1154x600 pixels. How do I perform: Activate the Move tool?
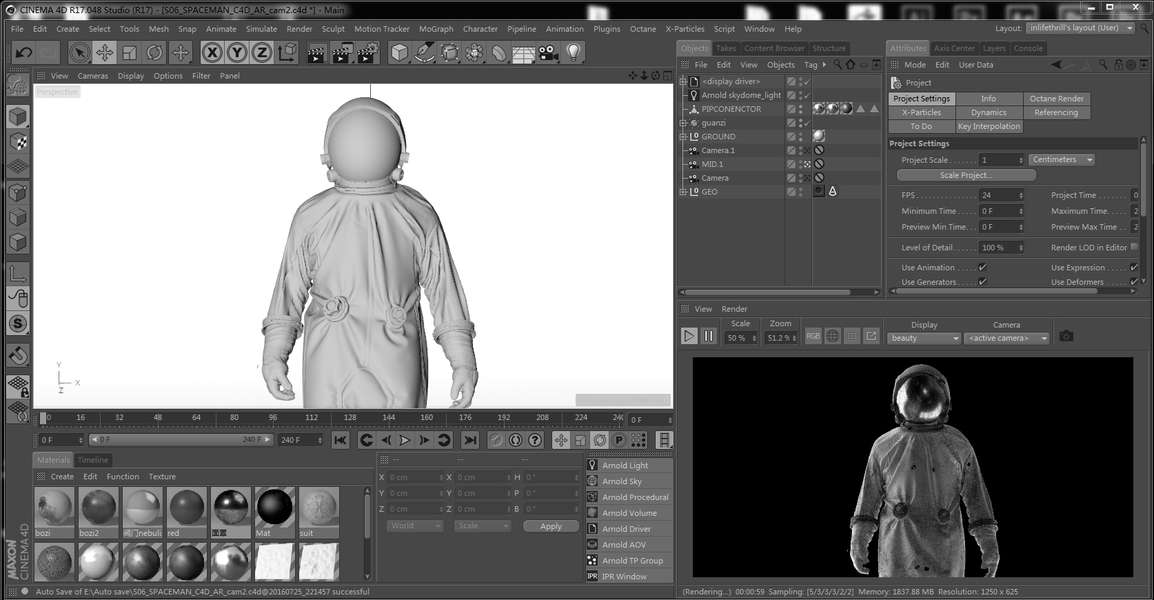(x=105, y=52)
